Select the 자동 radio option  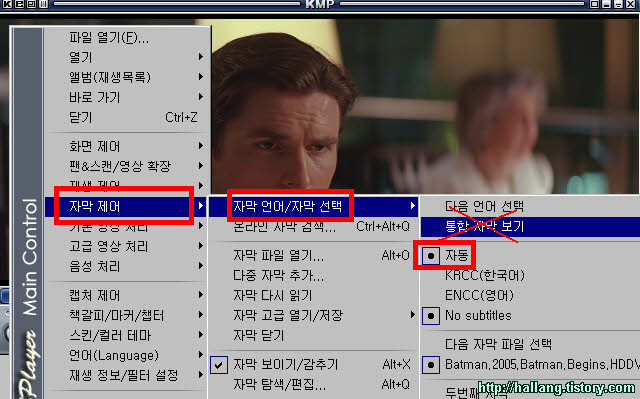(444, 256)
